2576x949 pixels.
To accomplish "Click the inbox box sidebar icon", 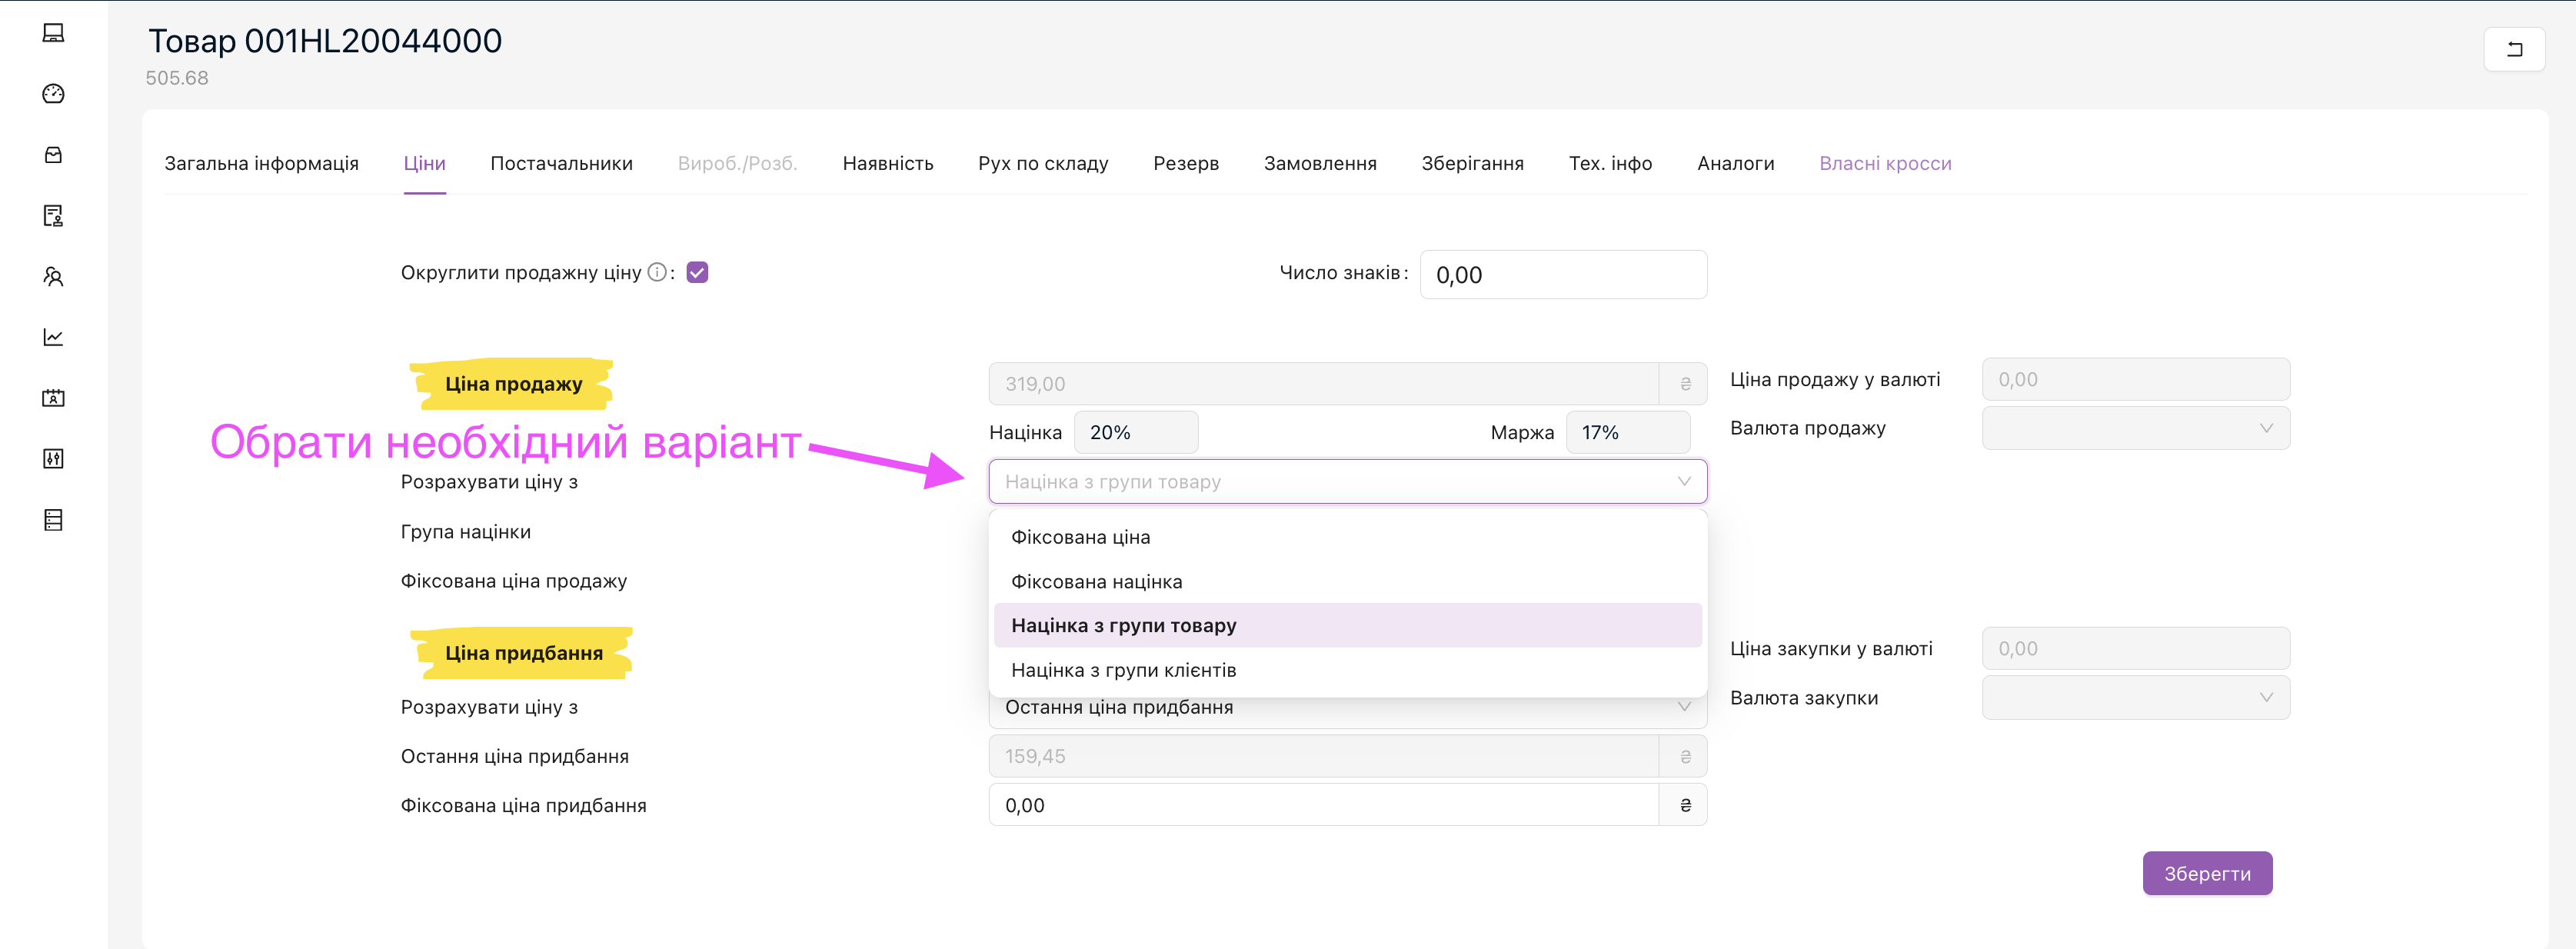I will point(53,155).
